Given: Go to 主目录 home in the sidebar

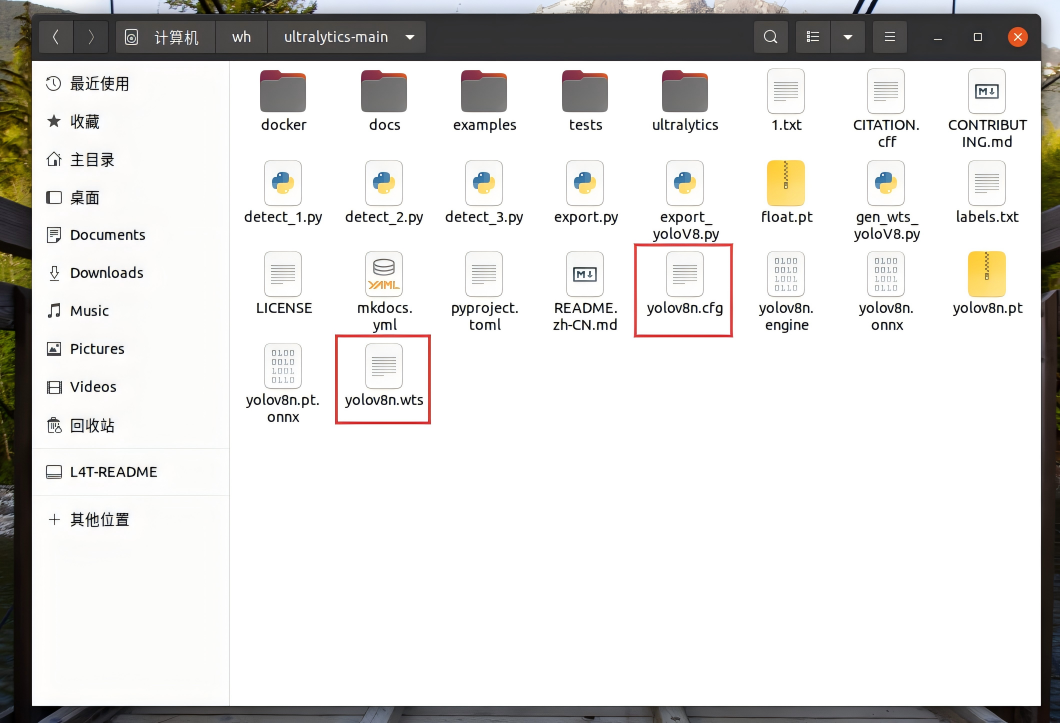Looking at the screenshot, I should [x=130, y=160].
